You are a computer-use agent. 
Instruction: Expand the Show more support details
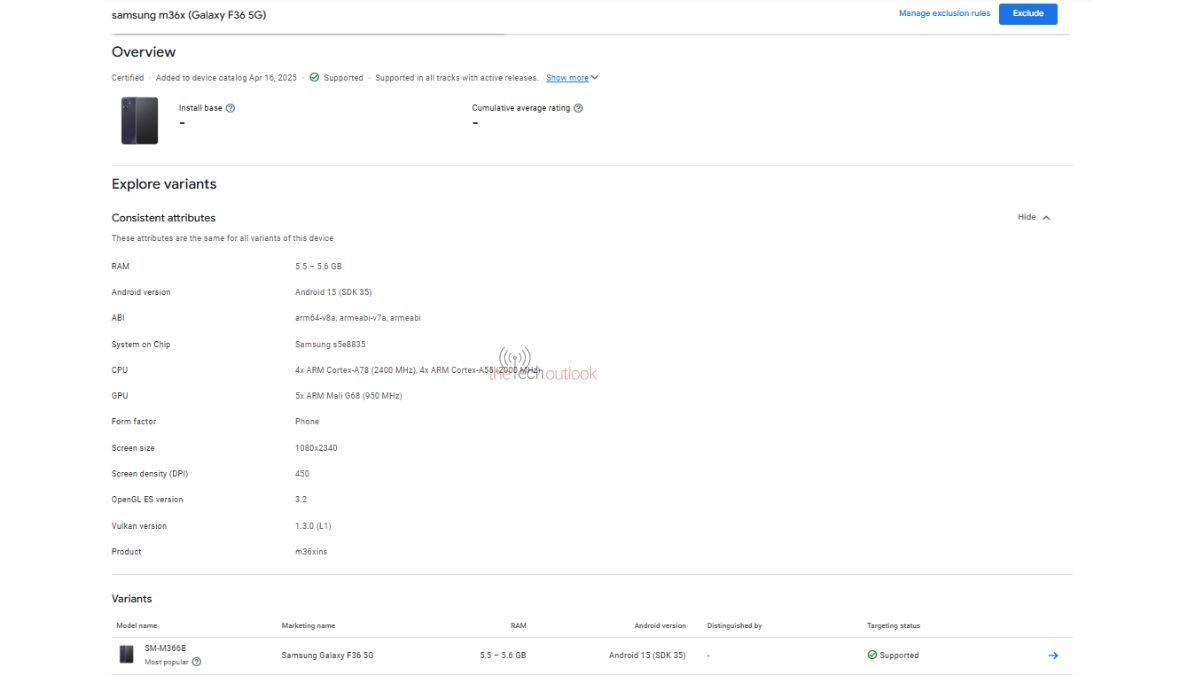click(572, 78)
